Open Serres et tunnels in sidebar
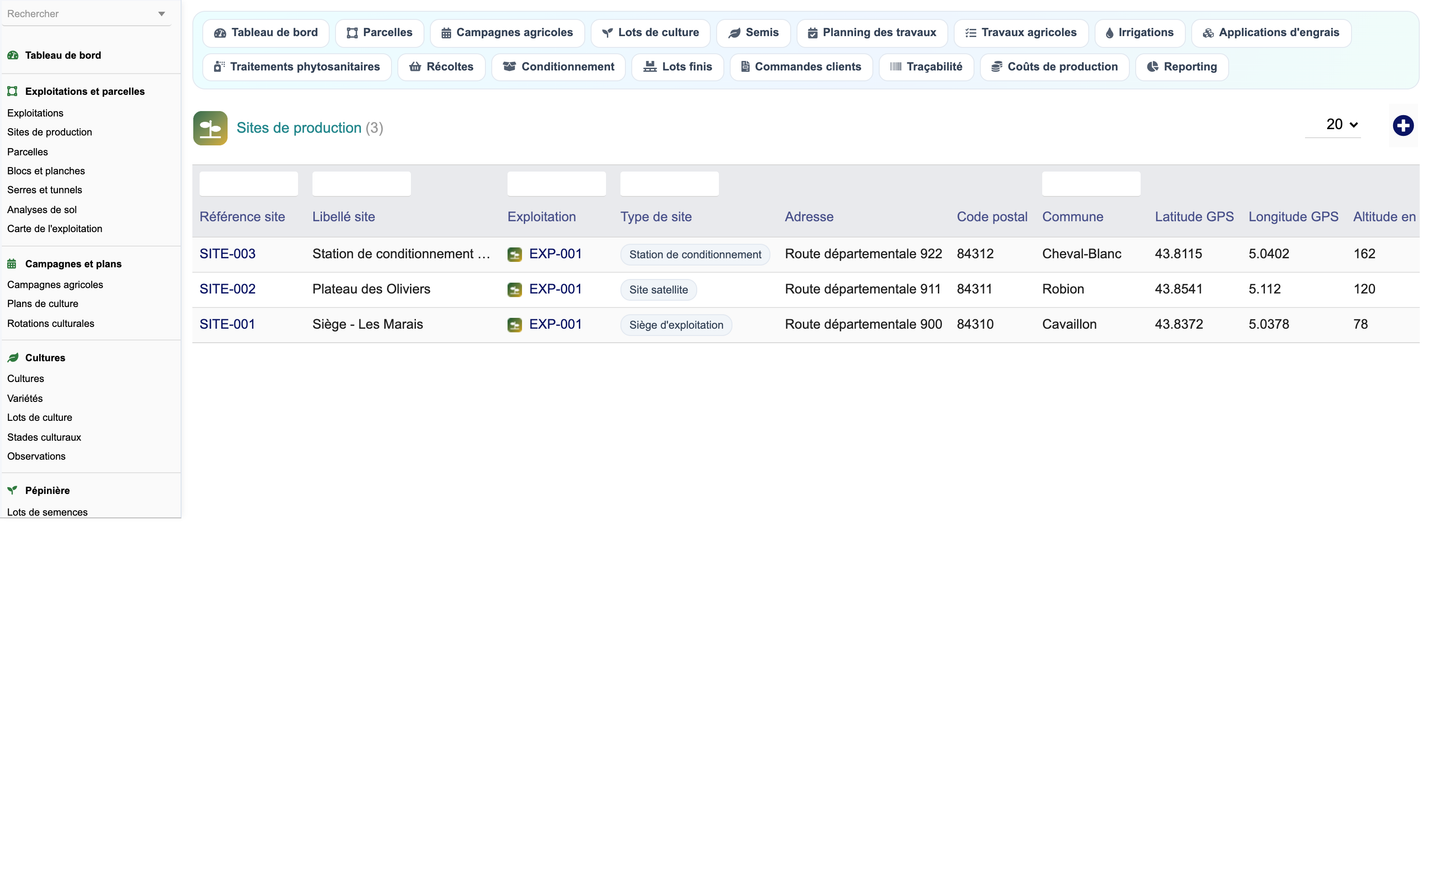 coord(45,190)
